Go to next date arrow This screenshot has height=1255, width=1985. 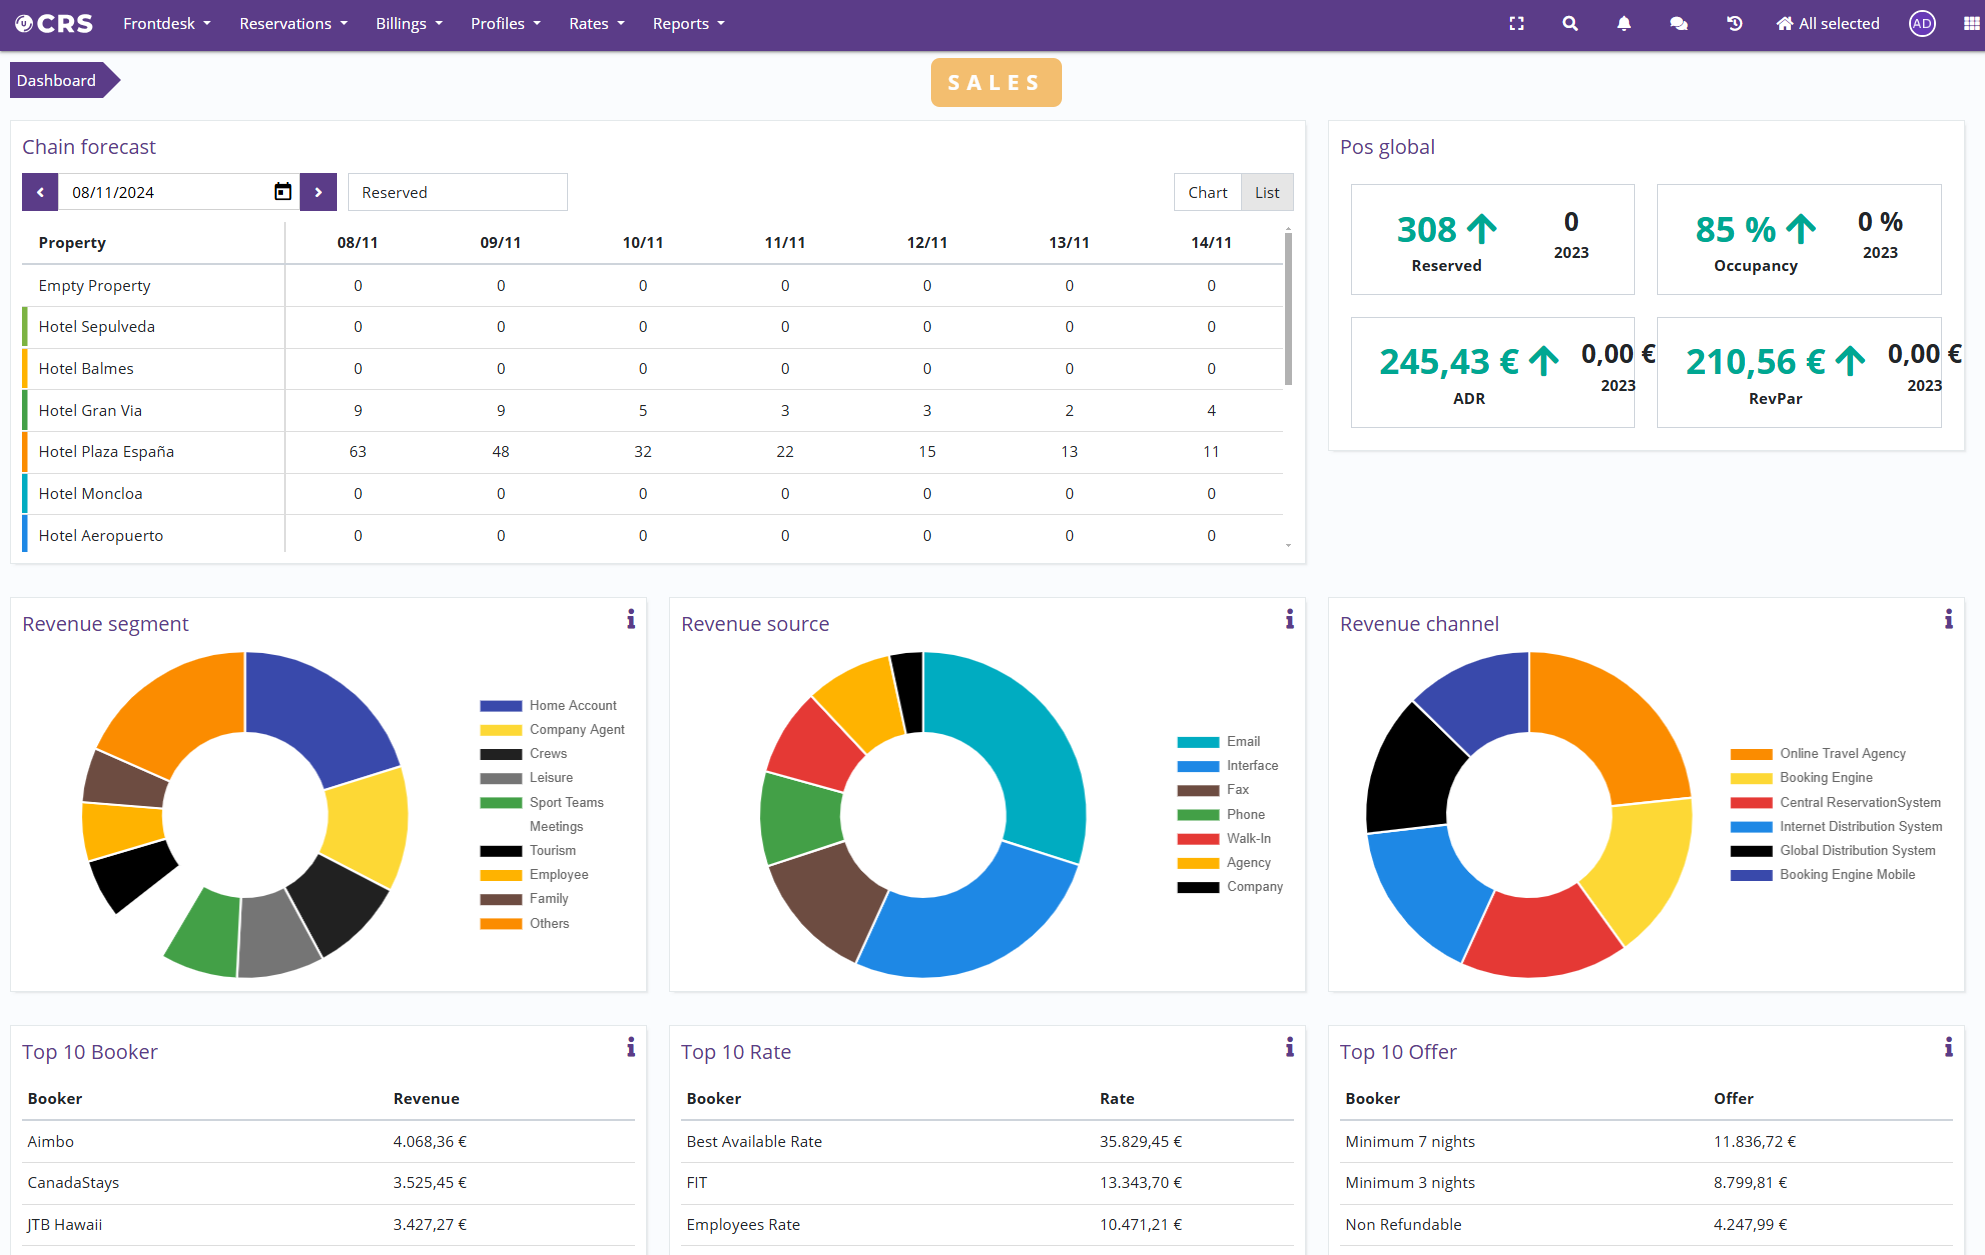[318, 192]
